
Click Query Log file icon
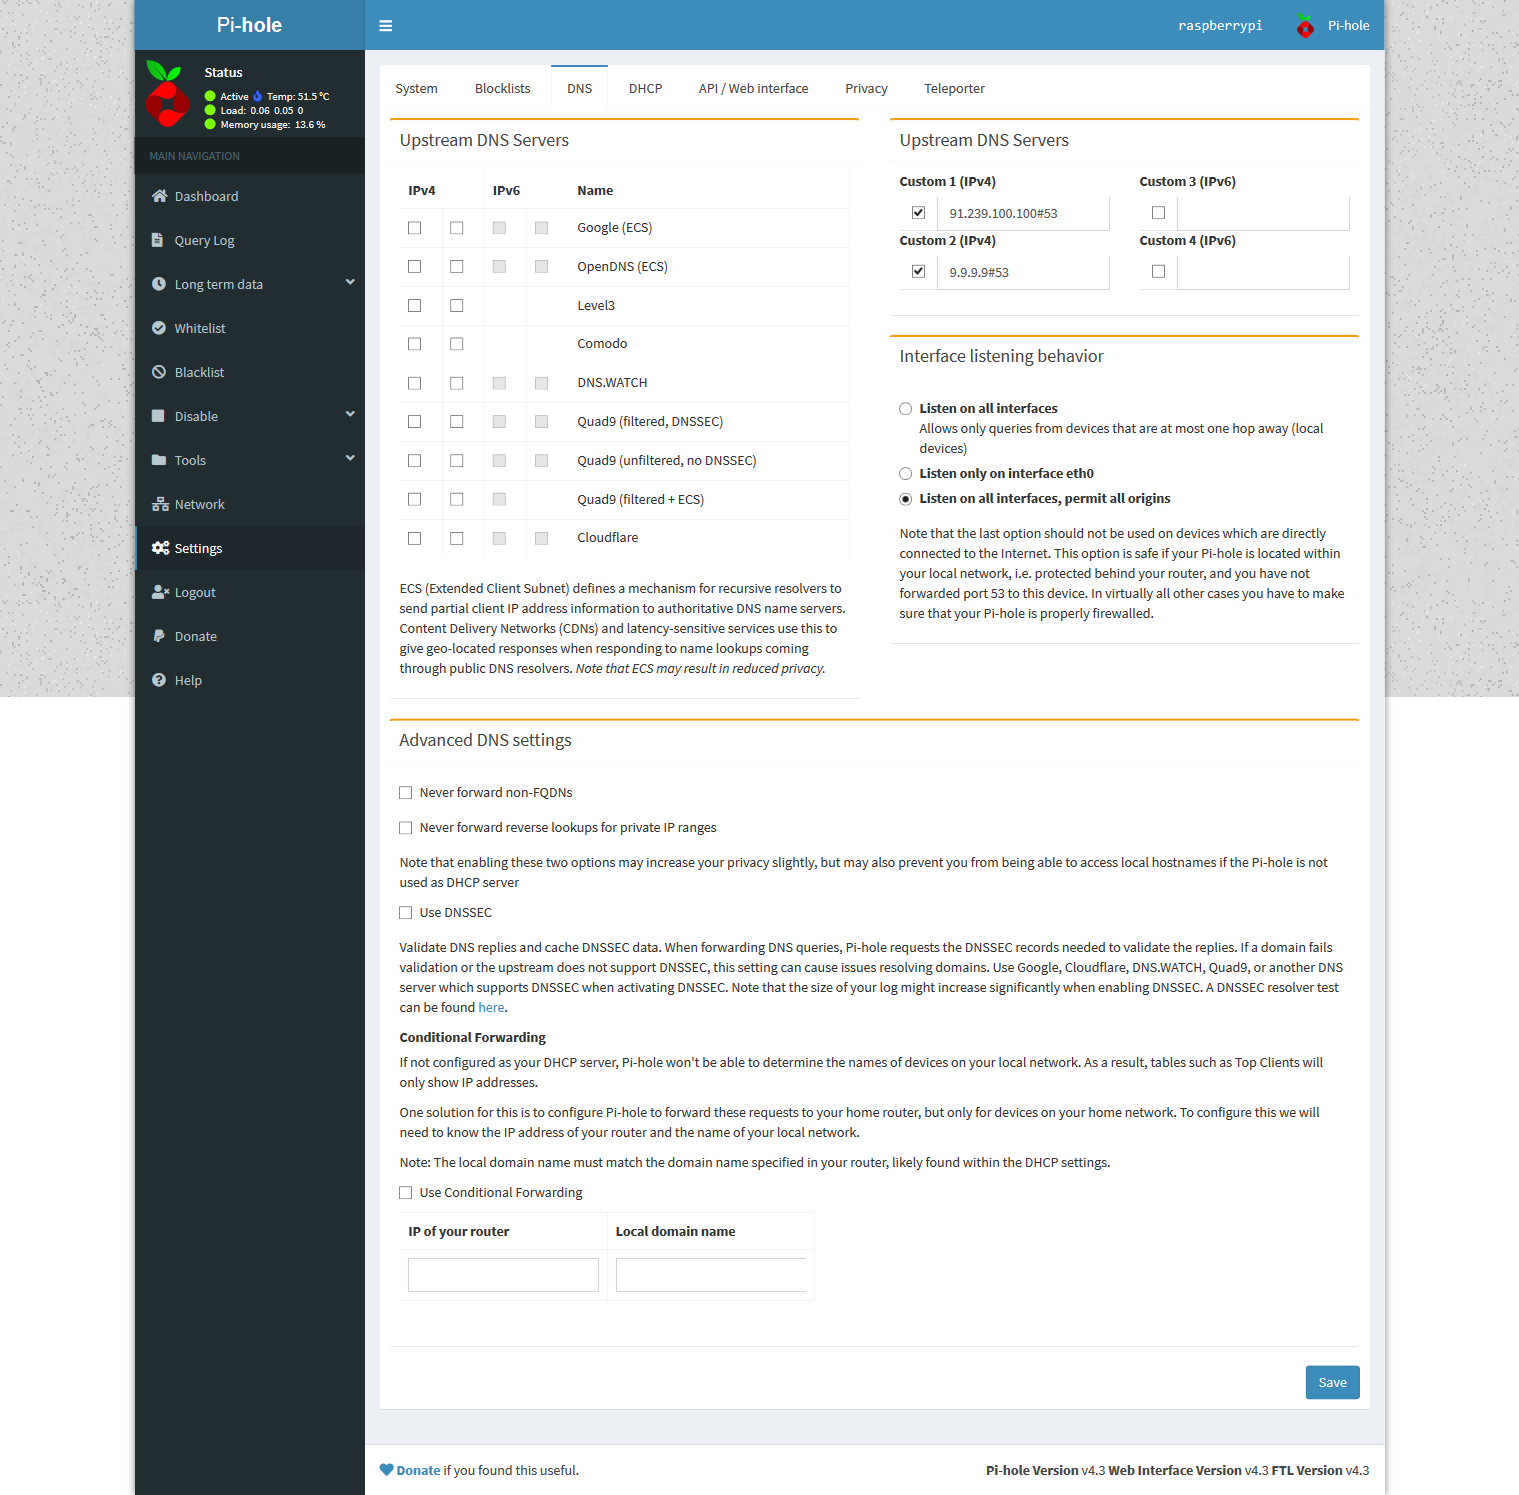point(158,240)
